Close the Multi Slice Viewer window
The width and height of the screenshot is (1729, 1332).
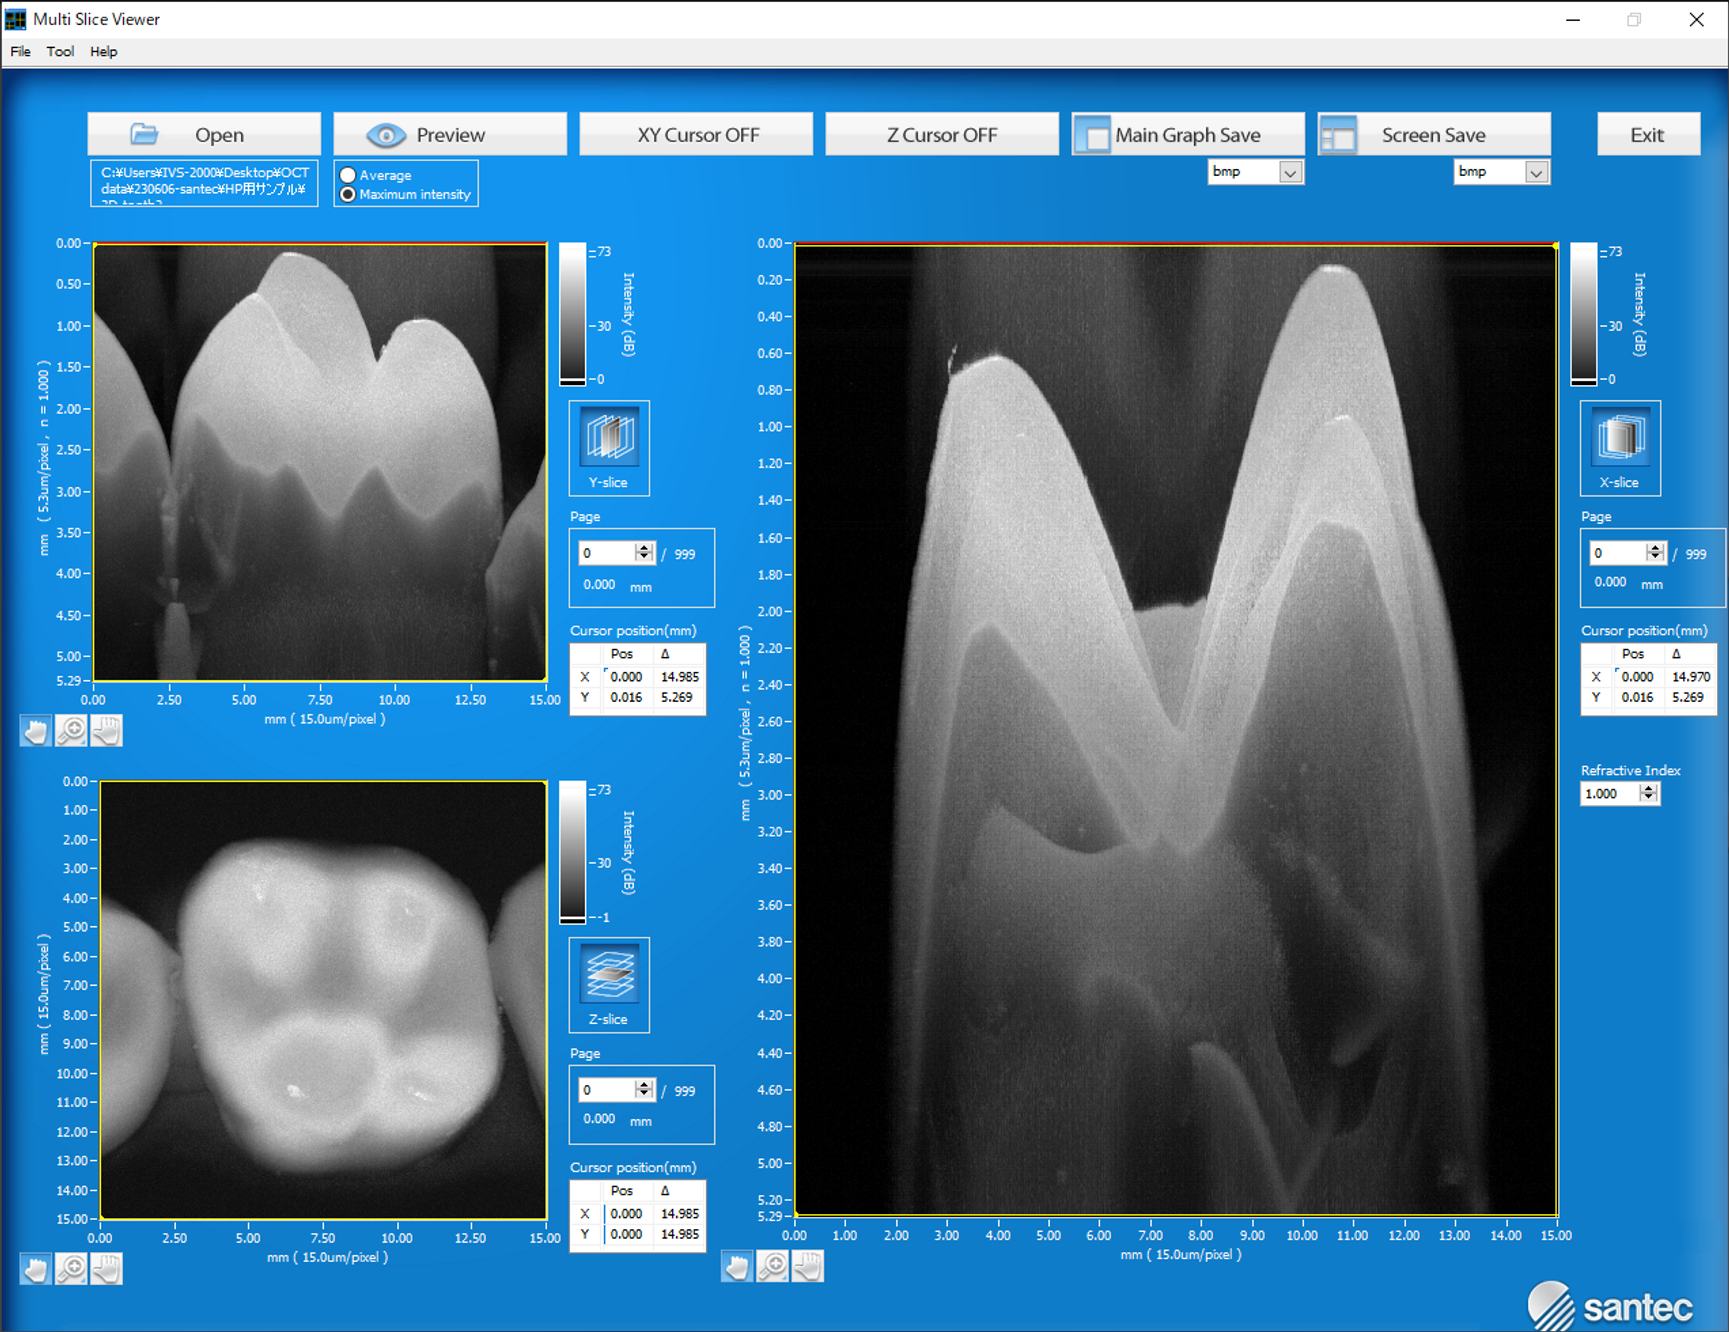[x=1696, y=19]
